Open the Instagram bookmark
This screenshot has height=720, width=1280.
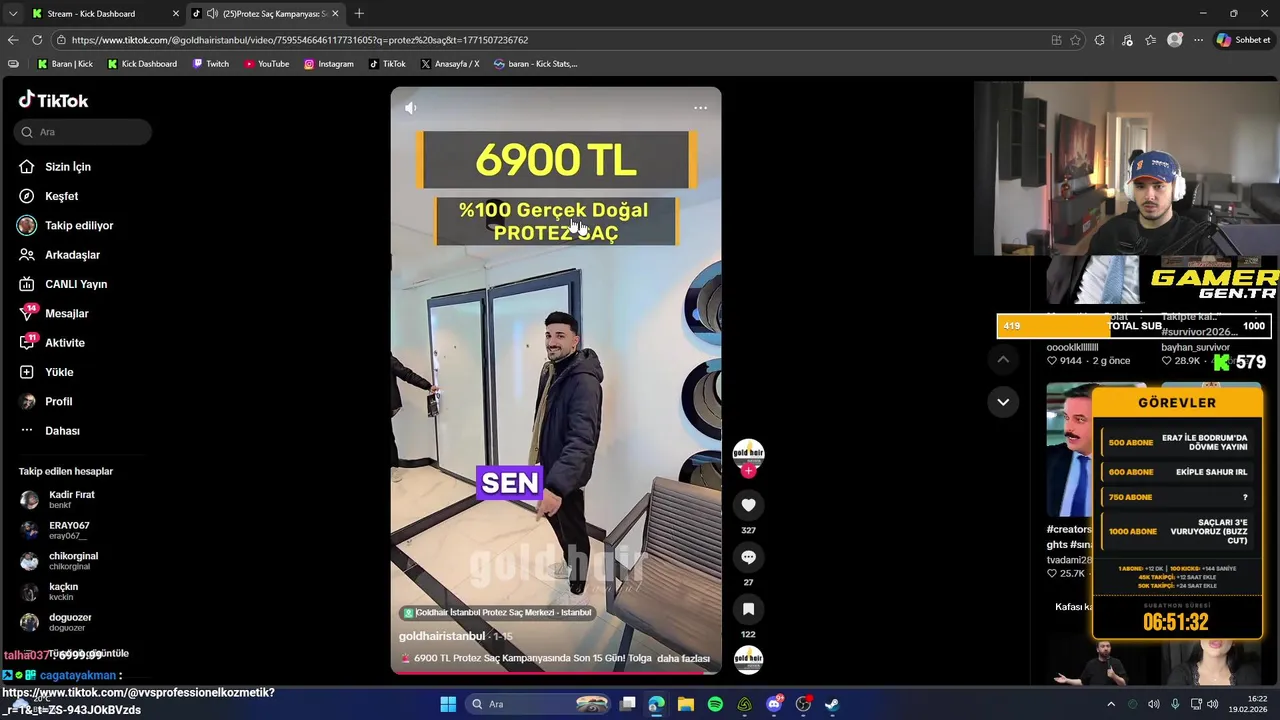pyautogui.click(x=329, y=64)
